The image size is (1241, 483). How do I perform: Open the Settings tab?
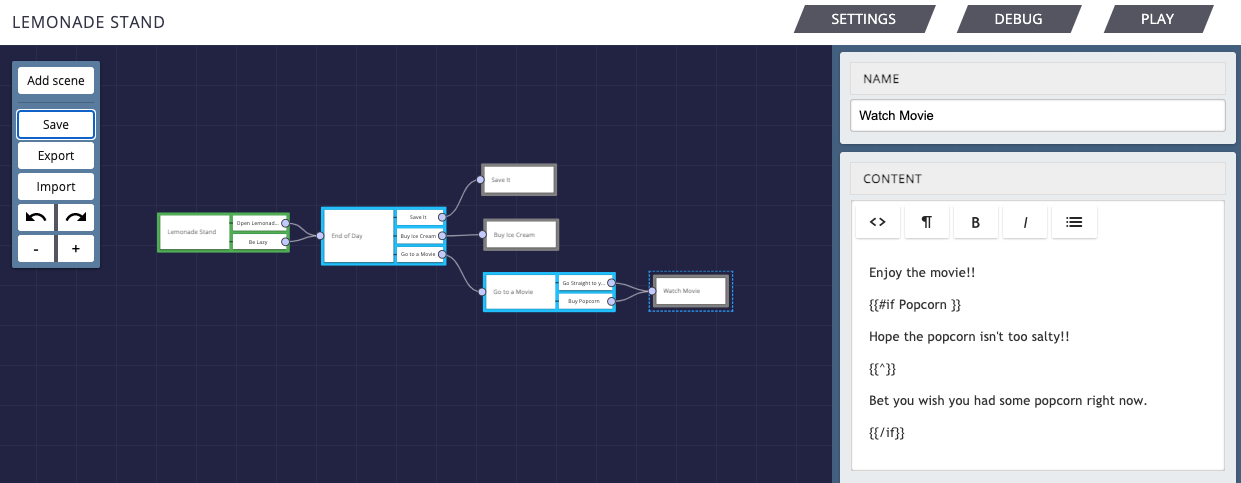pyautogui.click(x=864, y=19)
